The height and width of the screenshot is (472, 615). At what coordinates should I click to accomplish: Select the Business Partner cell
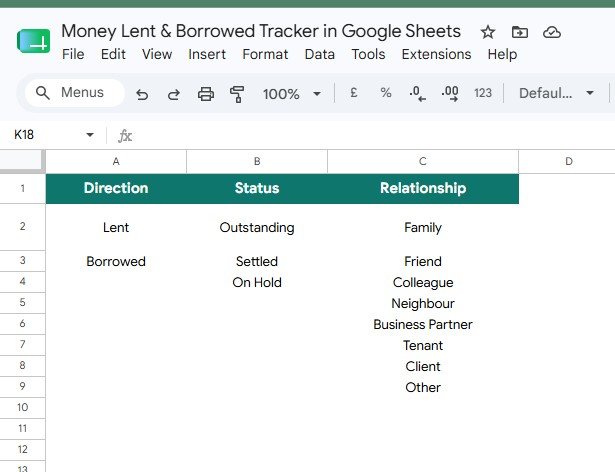(423, 324)
